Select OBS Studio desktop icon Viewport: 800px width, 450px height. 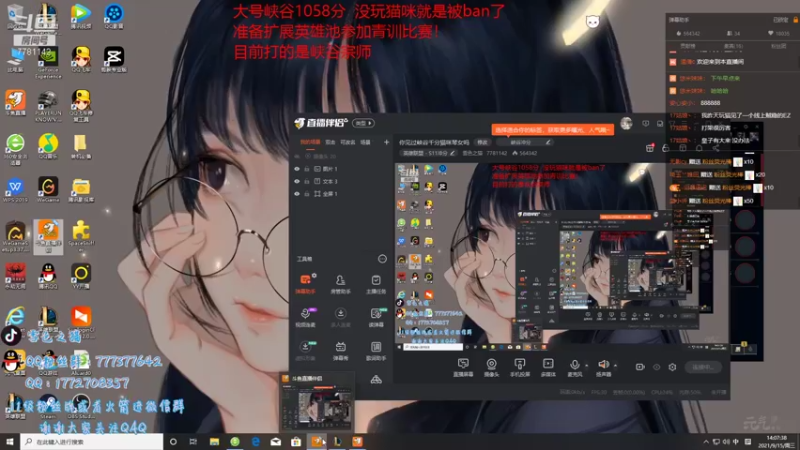[81, 407]
